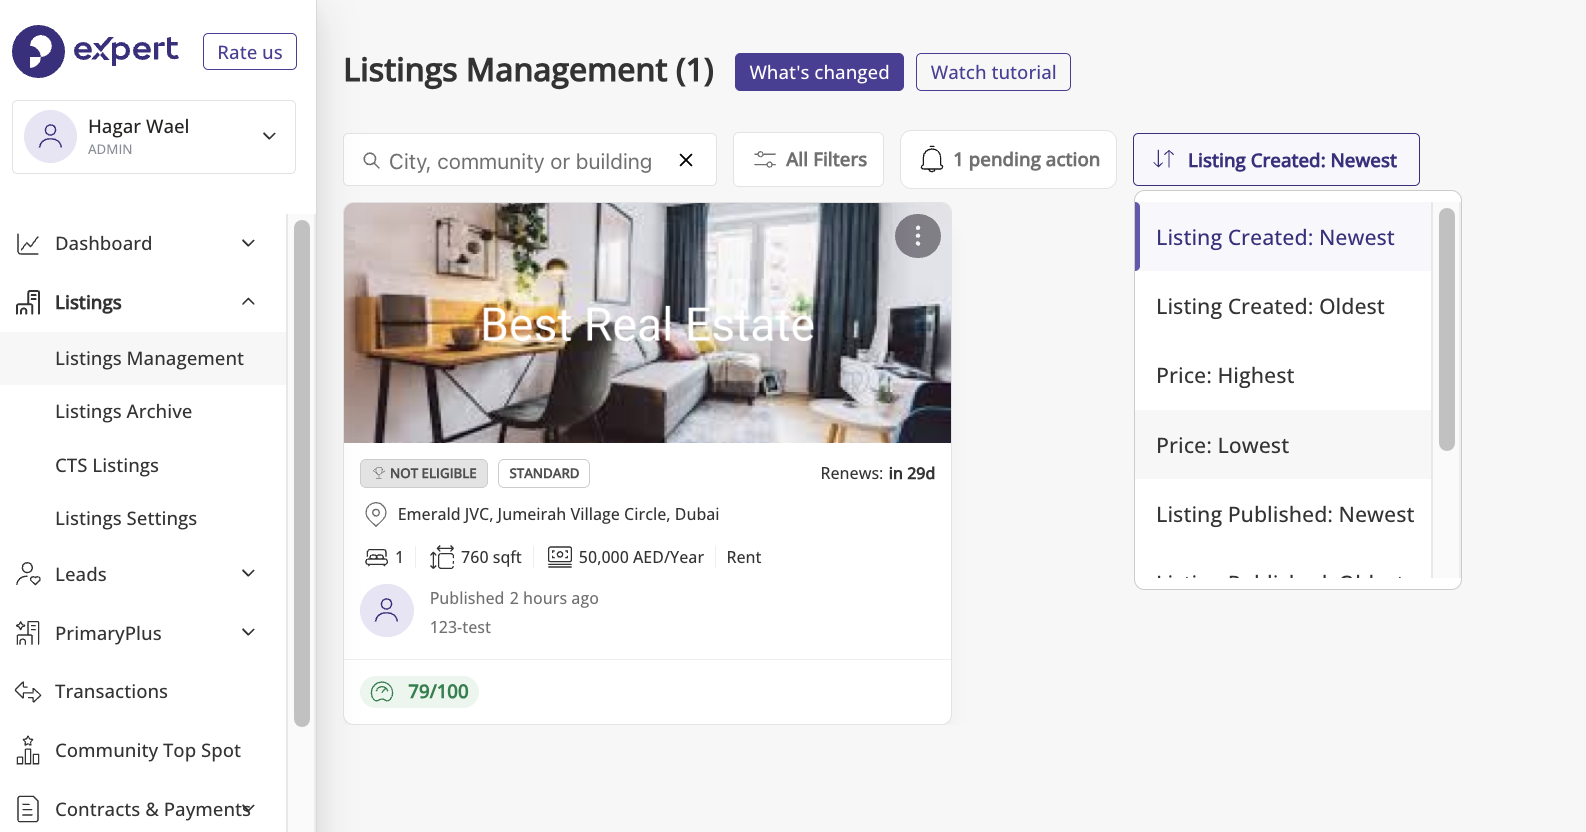Click the Leads person icon
The height and width of the screenshot is (832, 1586).
[28, 574]
